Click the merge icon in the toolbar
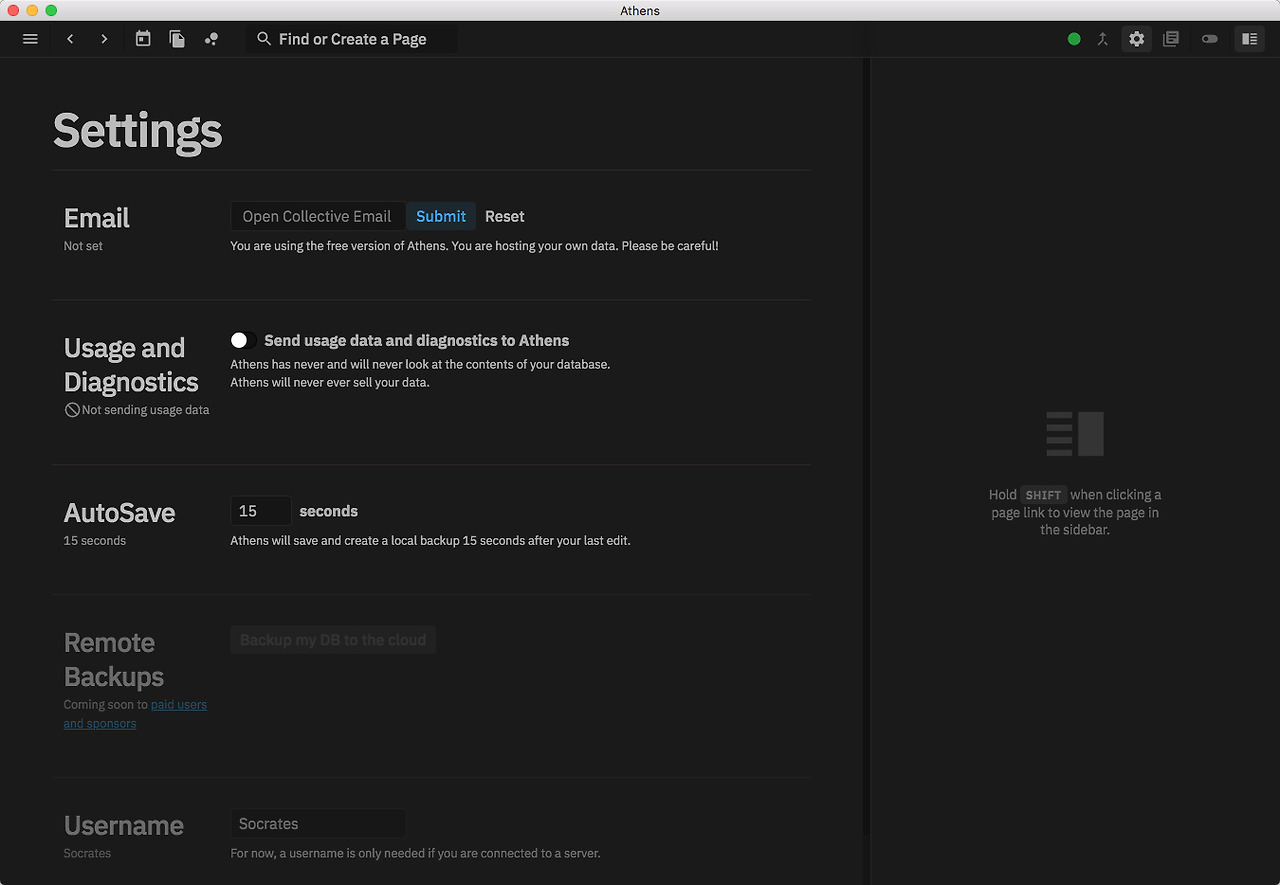 1103,39
